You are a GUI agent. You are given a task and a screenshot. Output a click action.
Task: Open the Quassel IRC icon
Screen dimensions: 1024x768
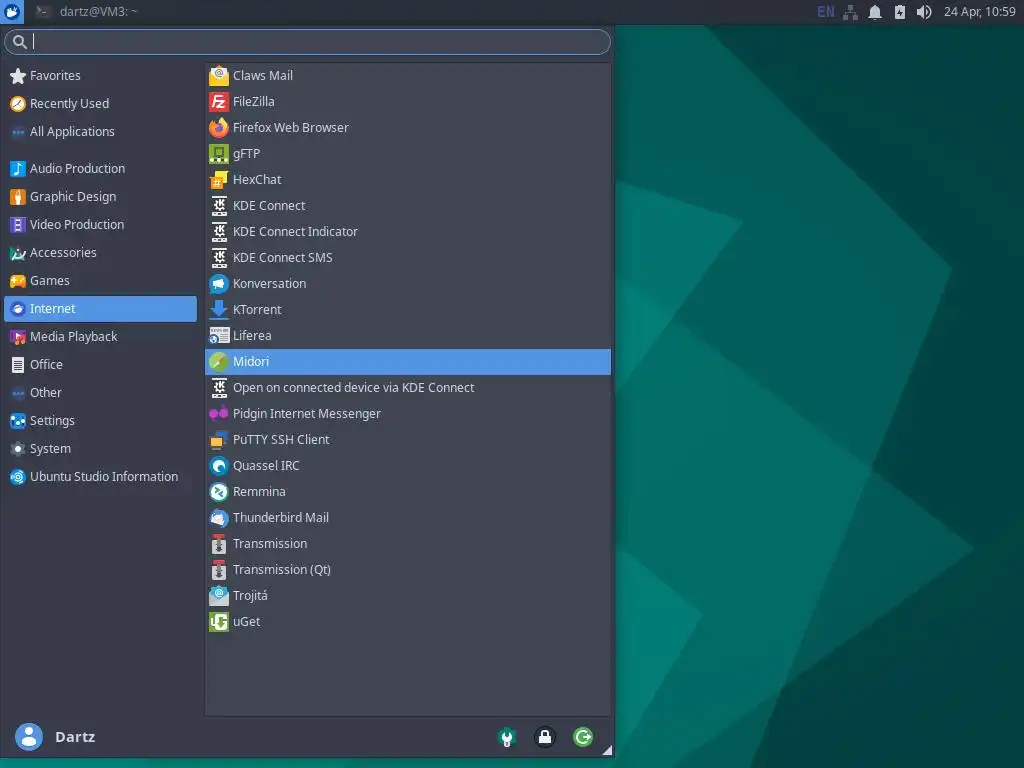219,466
